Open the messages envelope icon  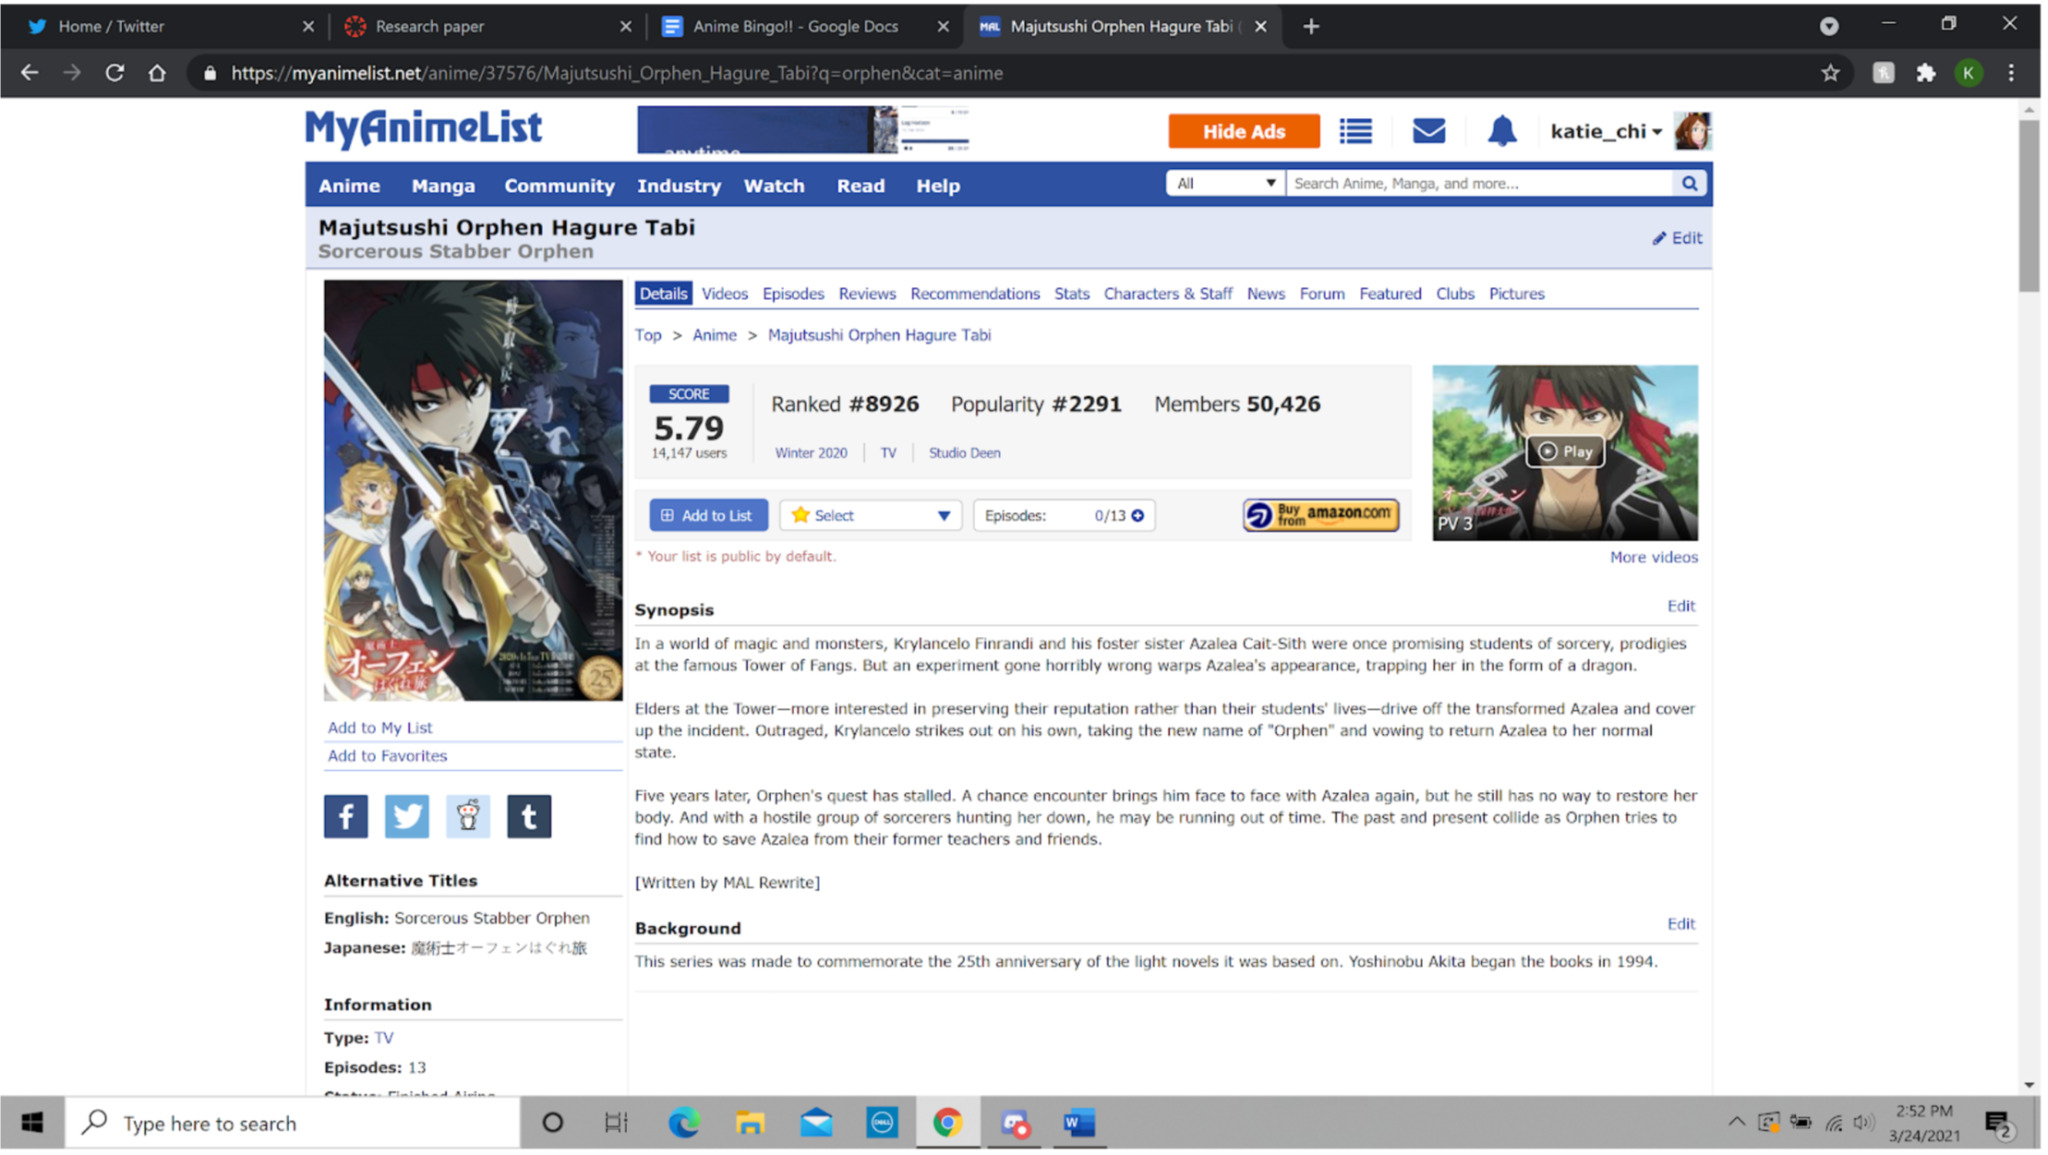click(1428, 131)
